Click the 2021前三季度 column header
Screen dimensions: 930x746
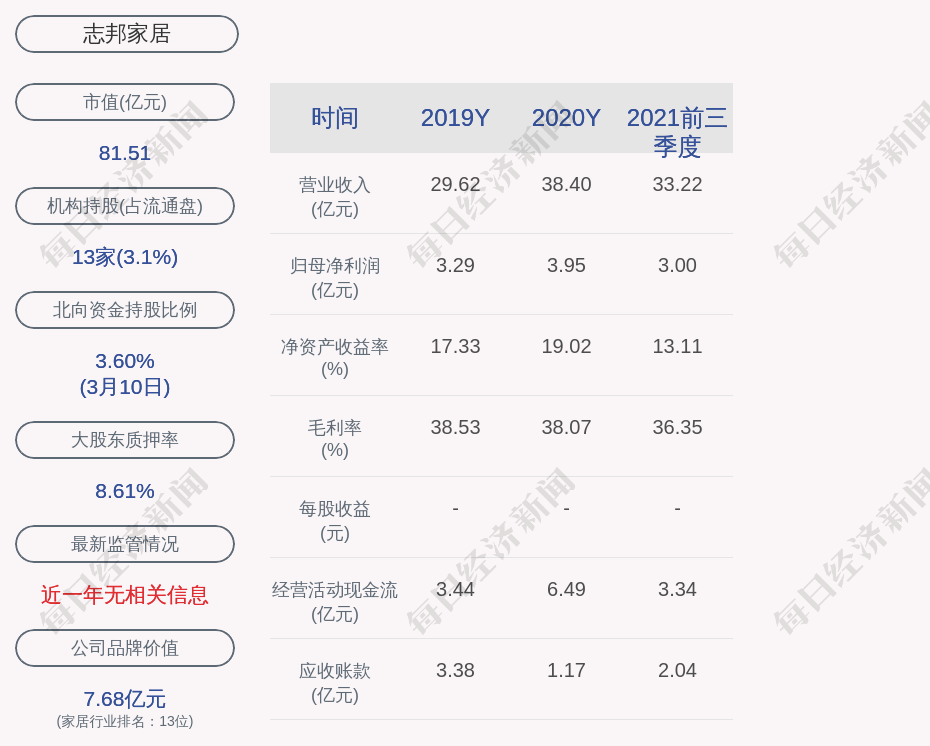[x=677, y=132]
